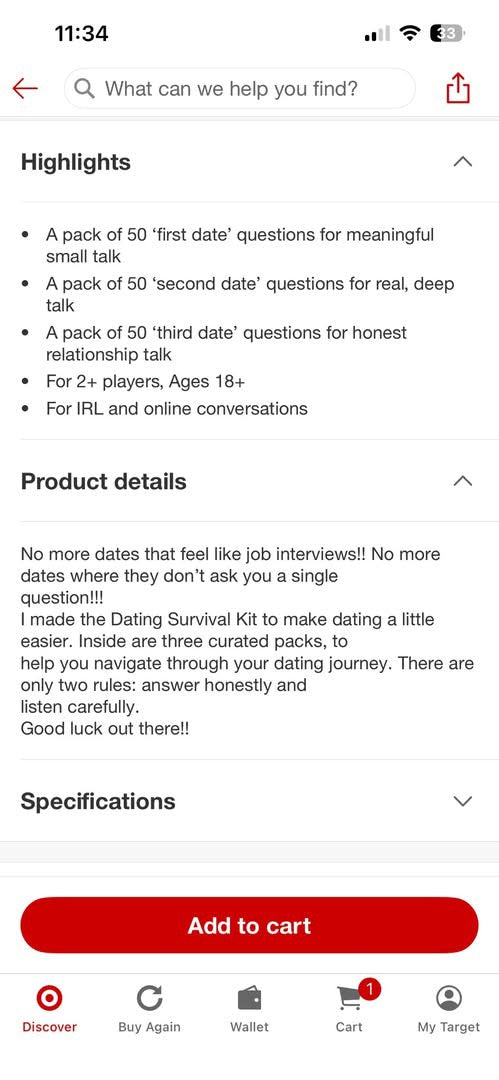Collapse the Highlights section chevron
The image size is (499, 1080).
pyautogui.click(x=463, y=162)
